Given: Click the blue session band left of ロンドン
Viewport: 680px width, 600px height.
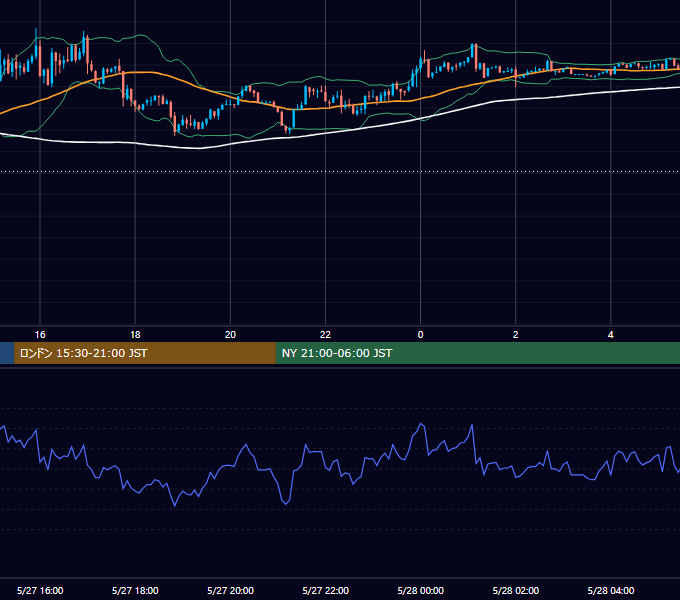Looking at the screenshot, I should [x=7, y=353].
